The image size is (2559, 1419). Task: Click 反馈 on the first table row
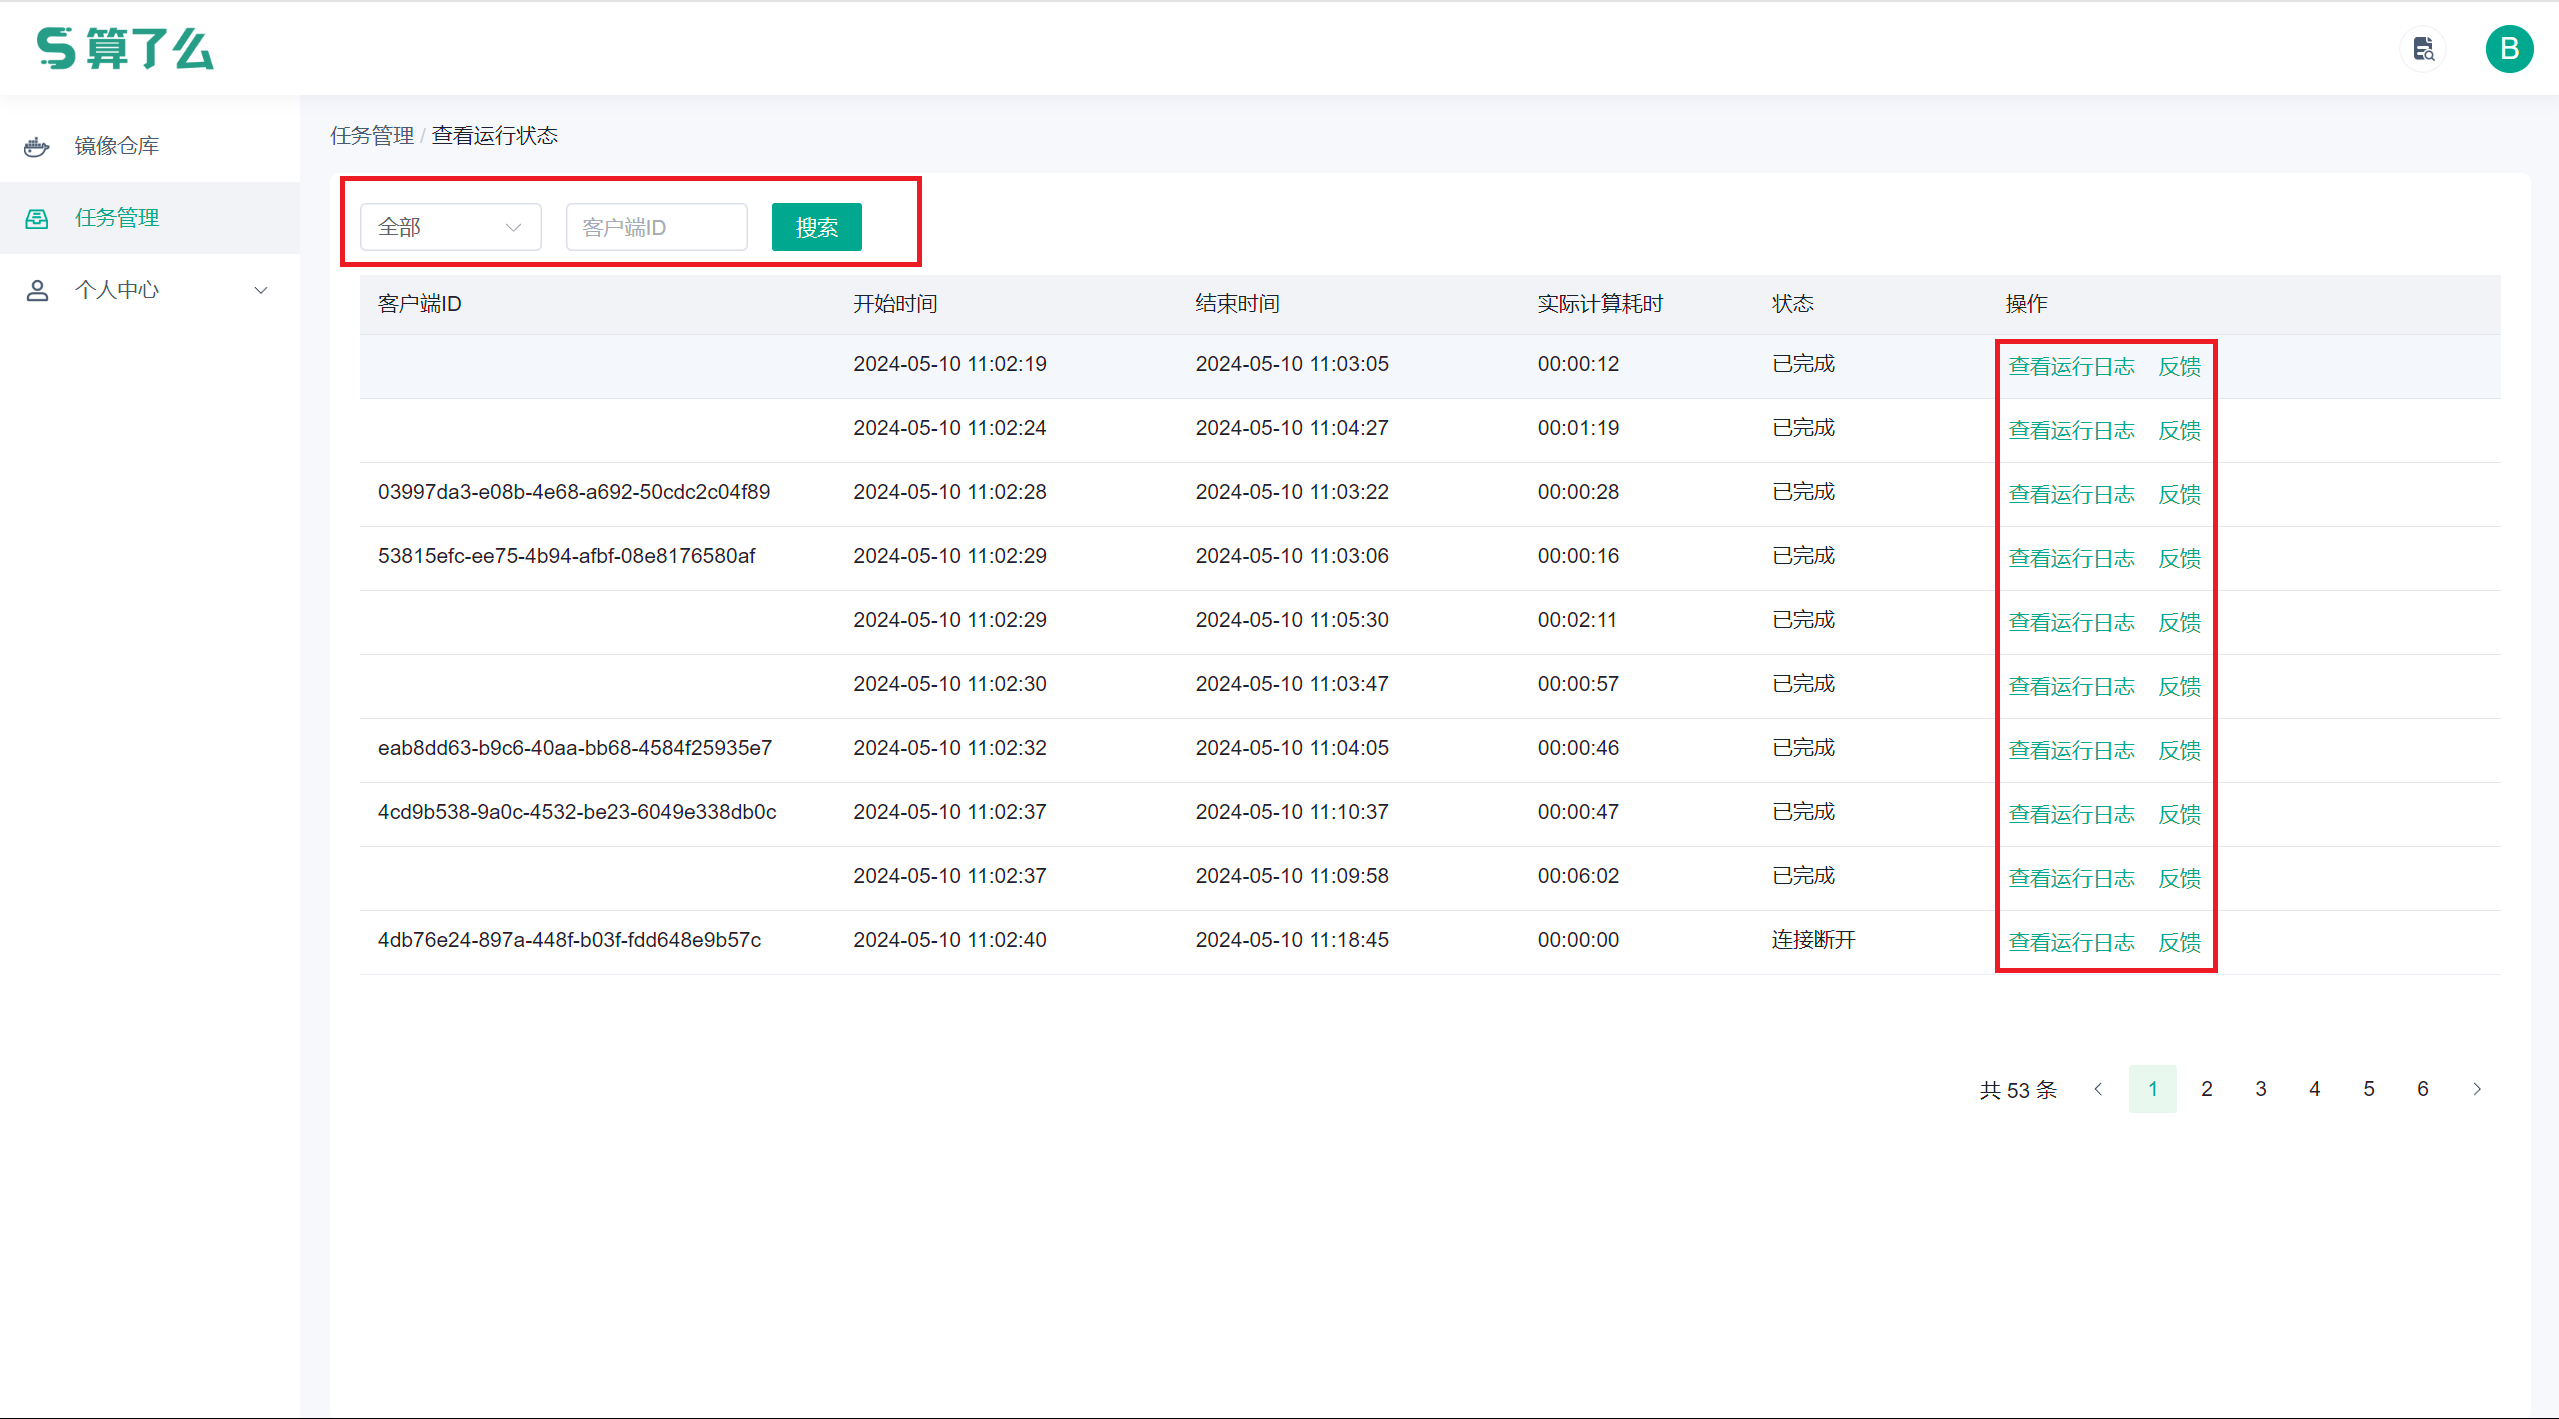2179,366
